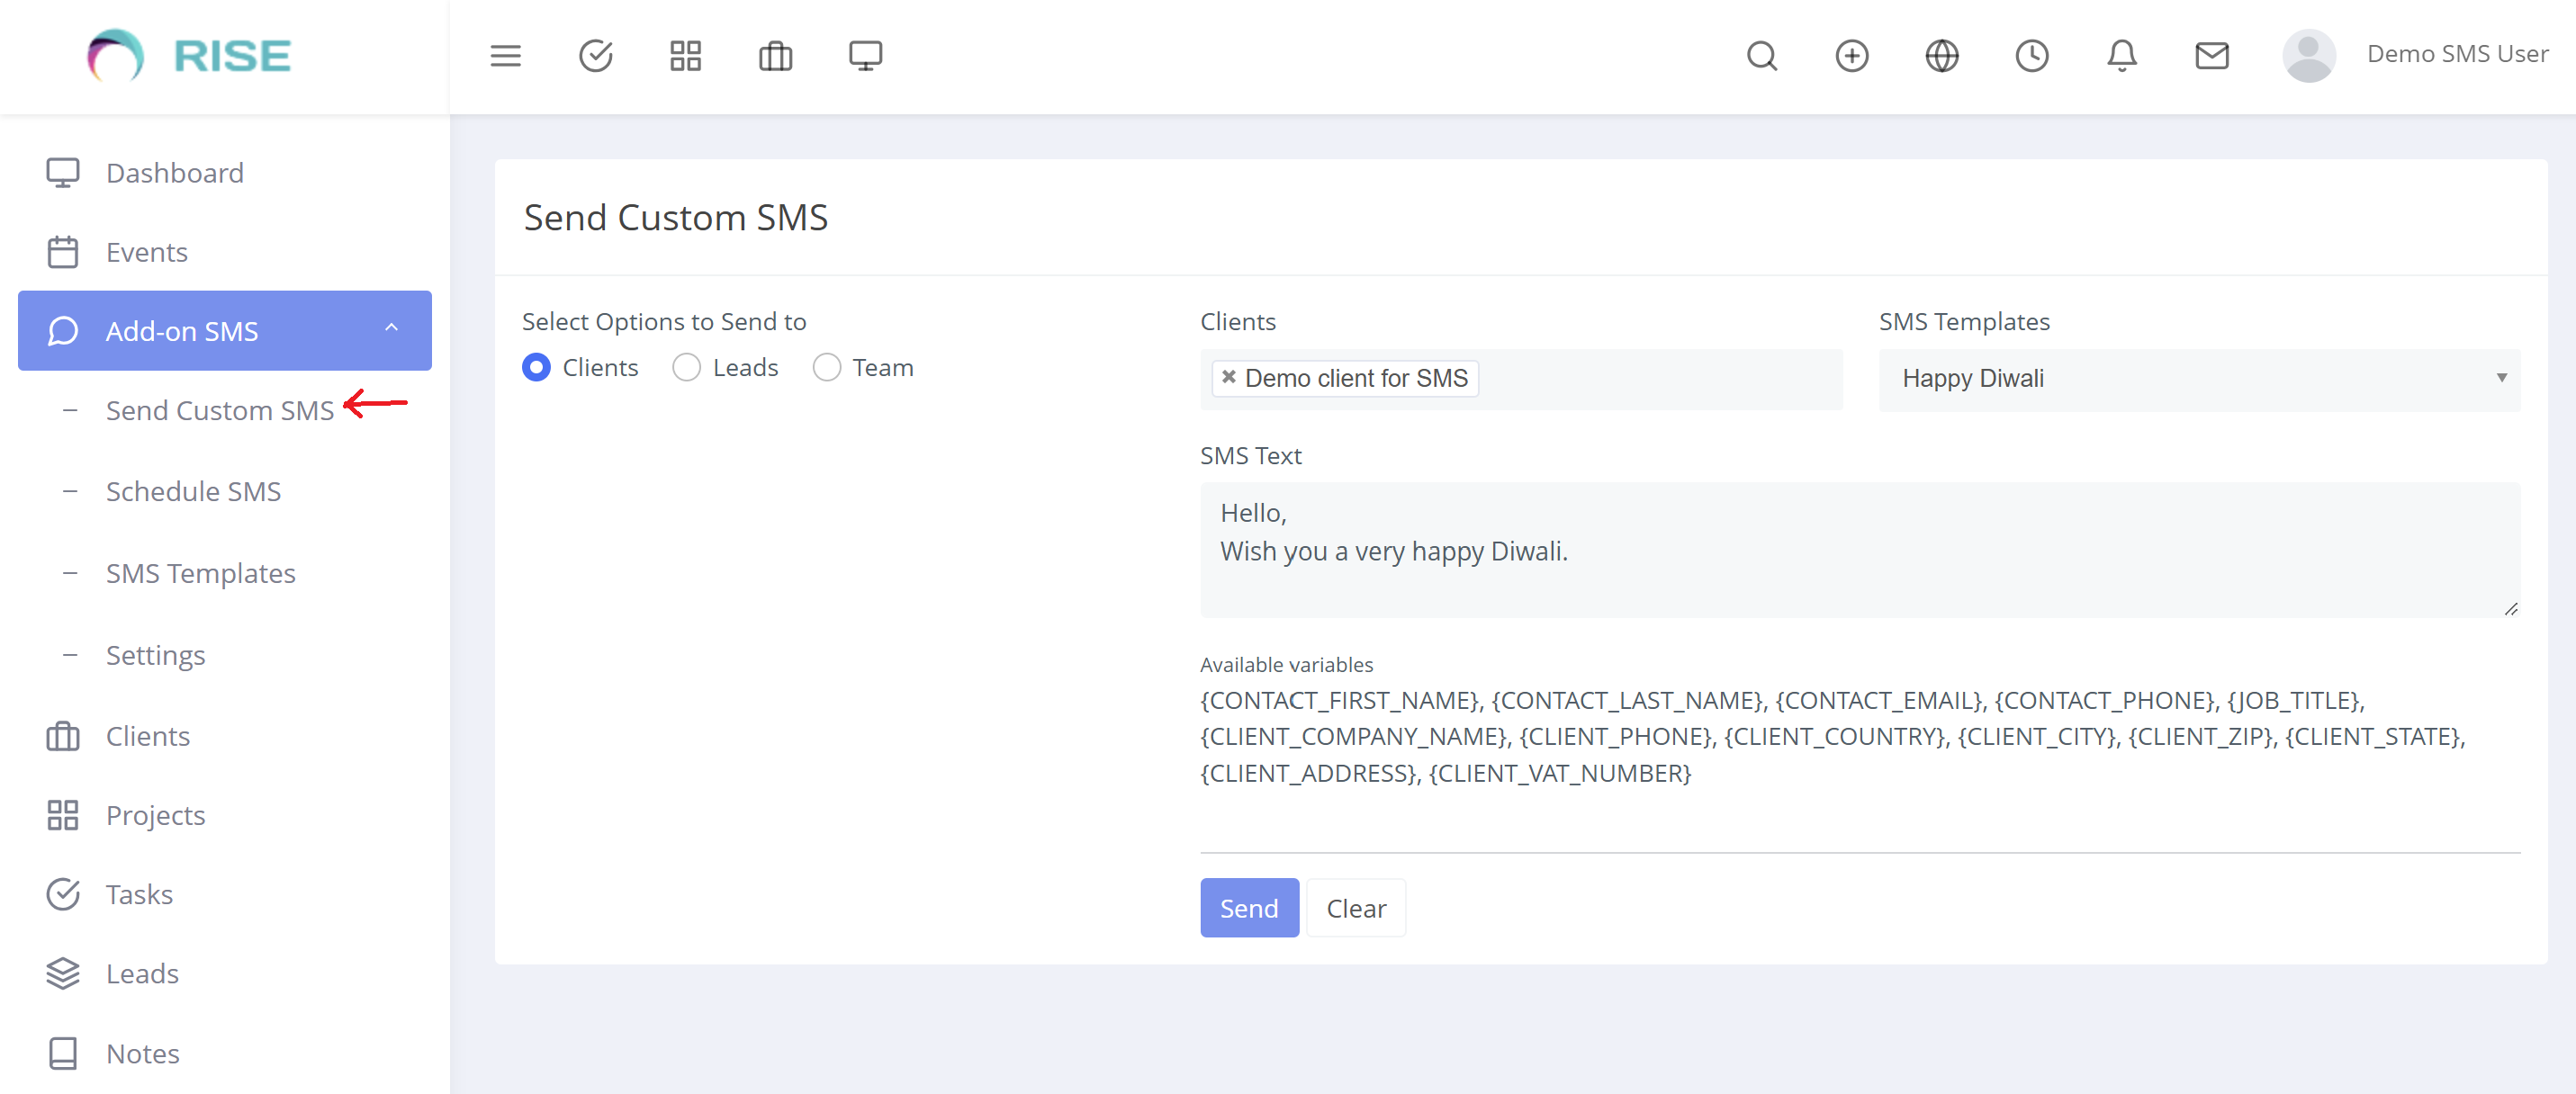Collapse the Add-on SMS sidebar menu

pos(224,331)
